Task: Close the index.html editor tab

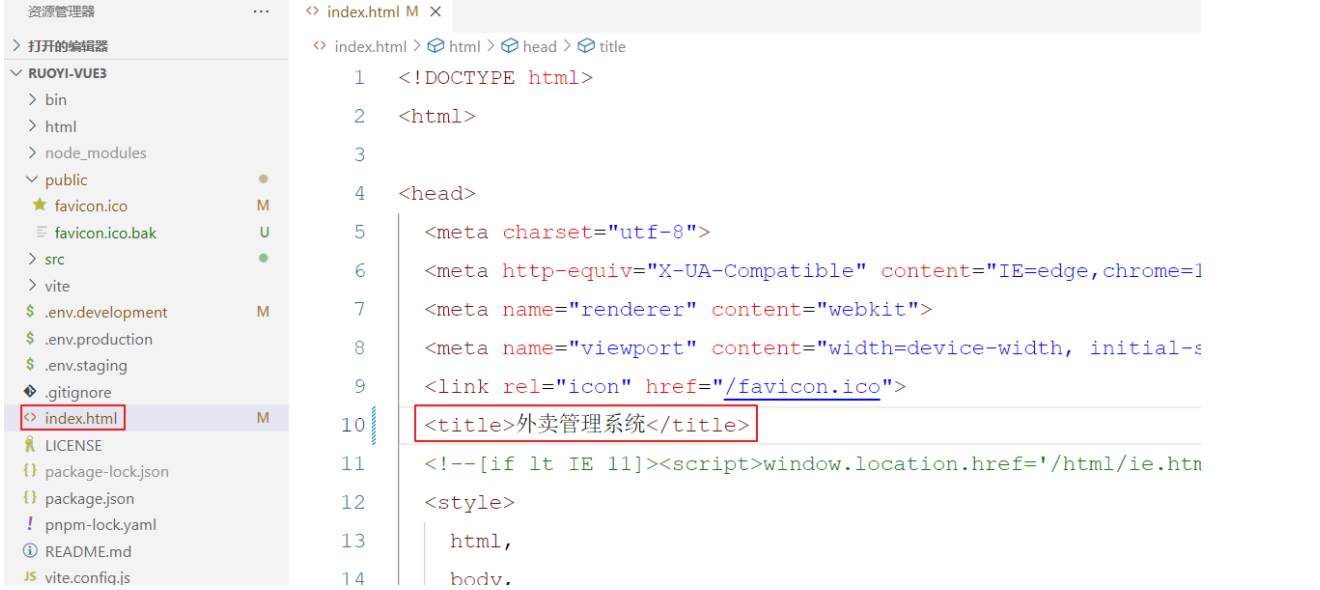Action: (435, 12)
